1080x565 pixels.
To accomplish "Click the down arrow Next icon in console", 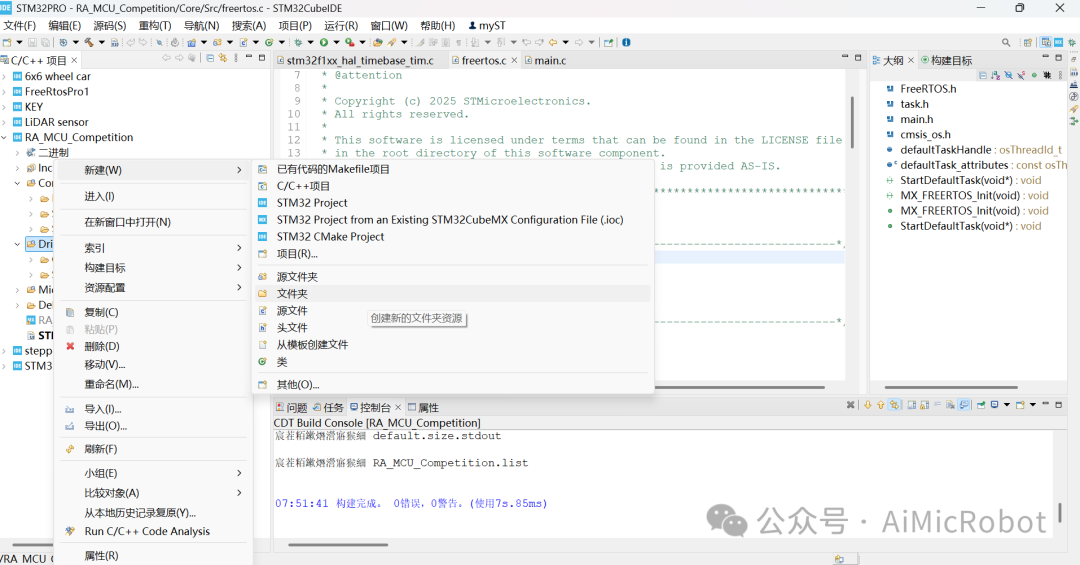I will (x=867, y=404).
